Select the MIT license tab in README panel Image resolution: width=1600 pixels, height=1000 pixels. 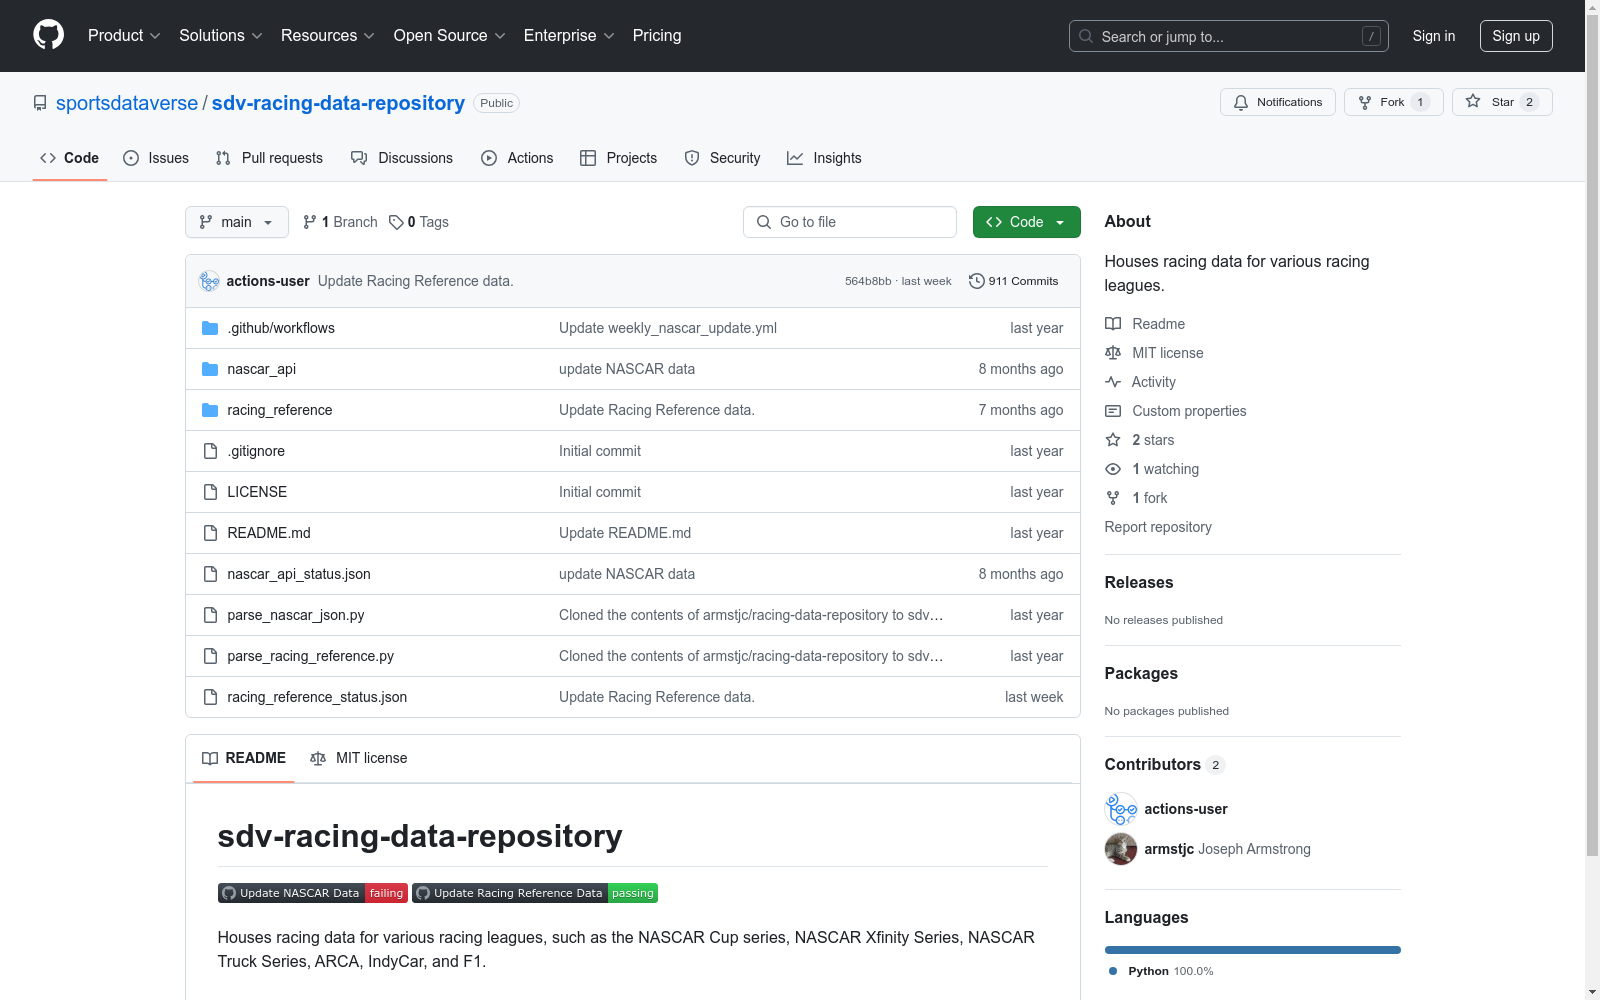point(359,758)
